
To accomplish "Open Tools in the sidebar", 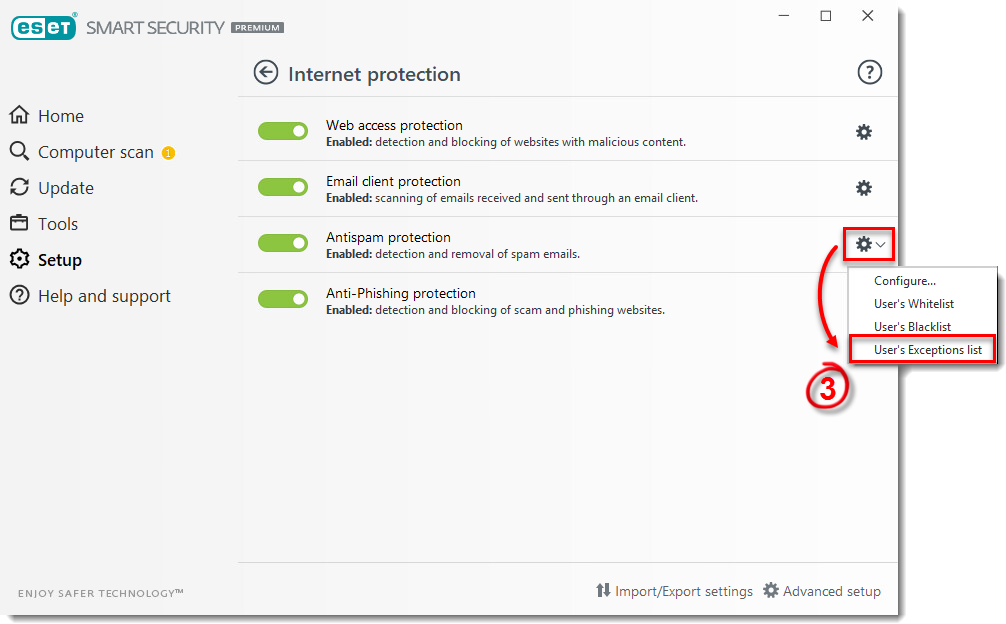I will pyautogui.click(x=57, y=224).
